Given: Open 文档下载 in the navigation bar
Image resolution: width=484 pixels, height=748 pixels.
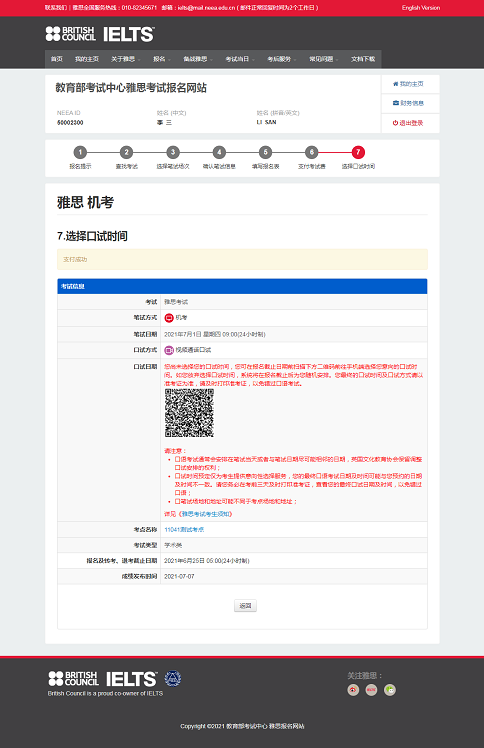Looking at the screenshot, I should (363, 59).
